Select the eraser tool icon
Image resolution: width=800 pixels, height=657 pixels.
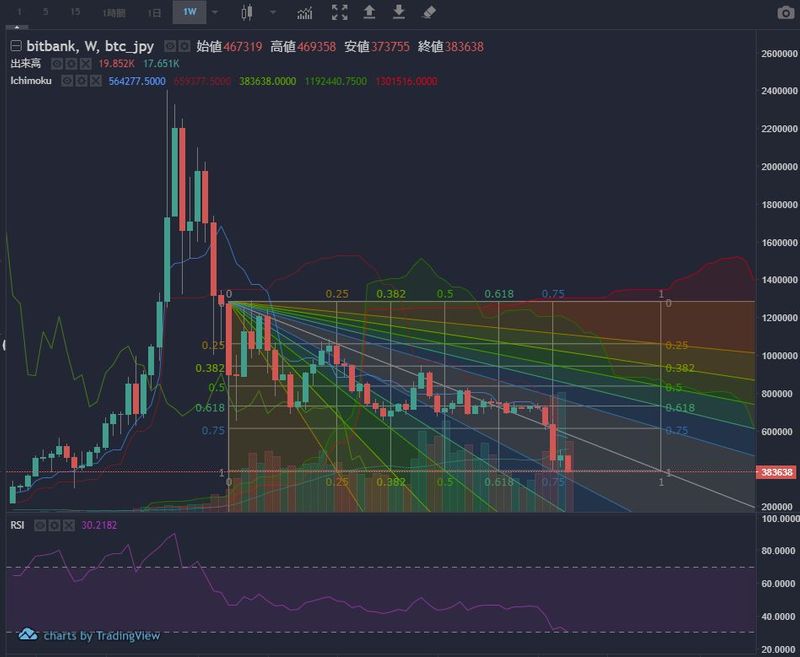[429, 13]
